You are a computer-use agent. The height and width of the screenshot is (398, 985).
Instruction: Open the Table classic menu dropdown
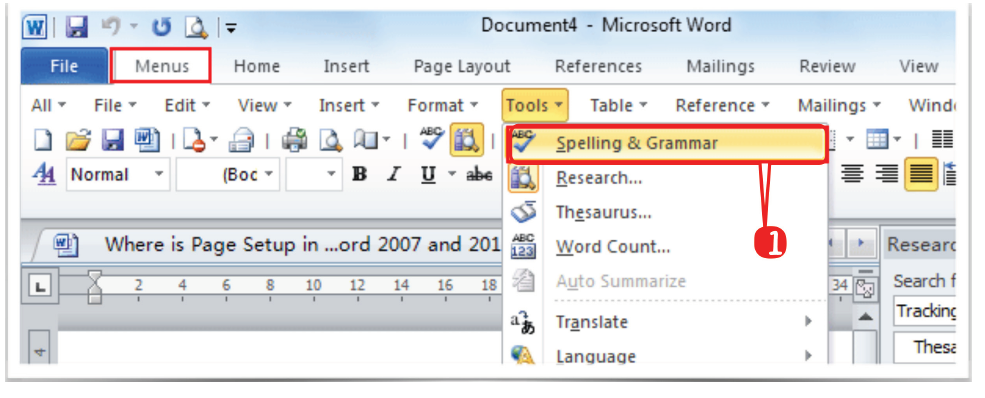[619, 105]
